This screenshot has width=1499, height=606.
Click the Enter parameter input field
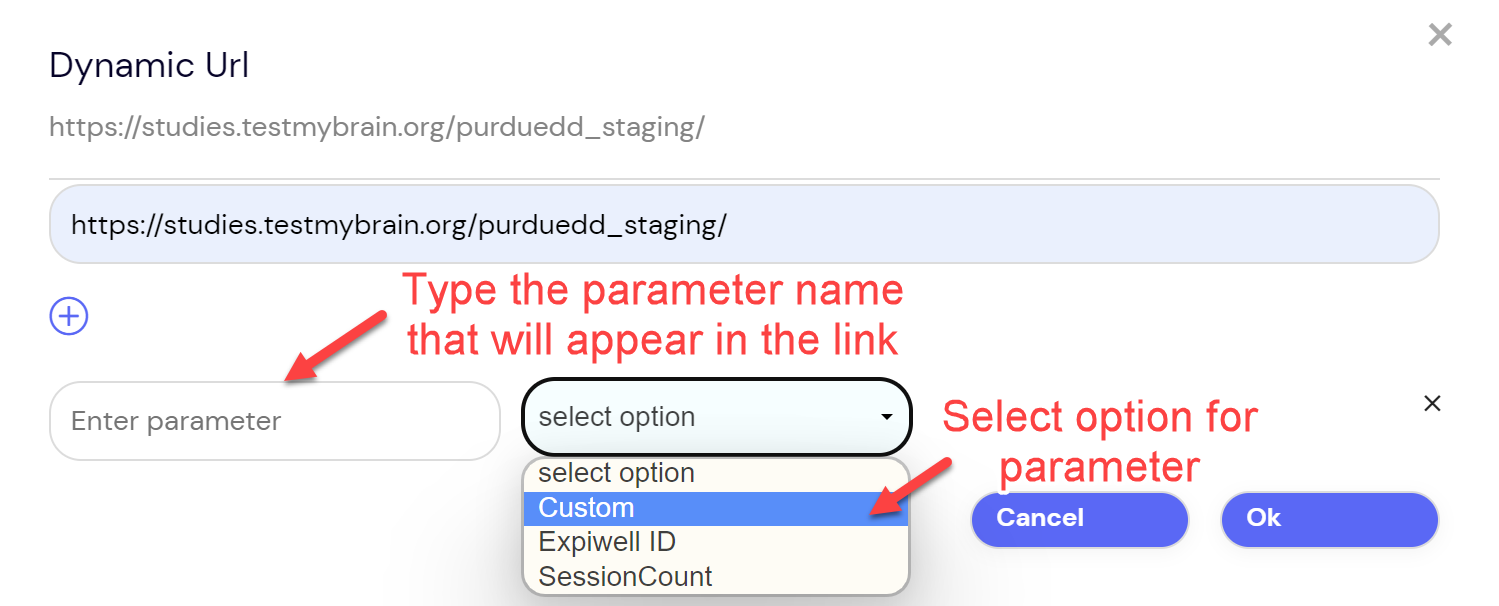click(x=274, y=420)
